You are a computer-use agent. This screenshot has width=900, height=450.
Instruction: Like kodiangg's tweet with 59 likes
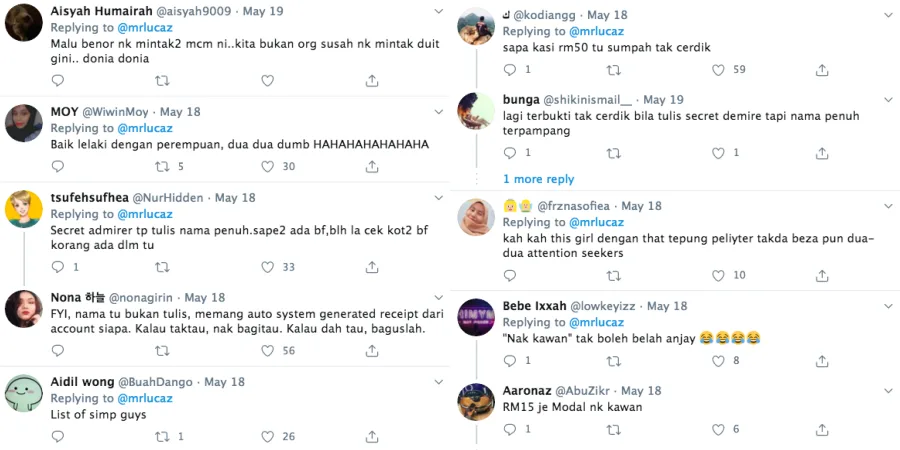pyautogui.click(x=717, y=70)
